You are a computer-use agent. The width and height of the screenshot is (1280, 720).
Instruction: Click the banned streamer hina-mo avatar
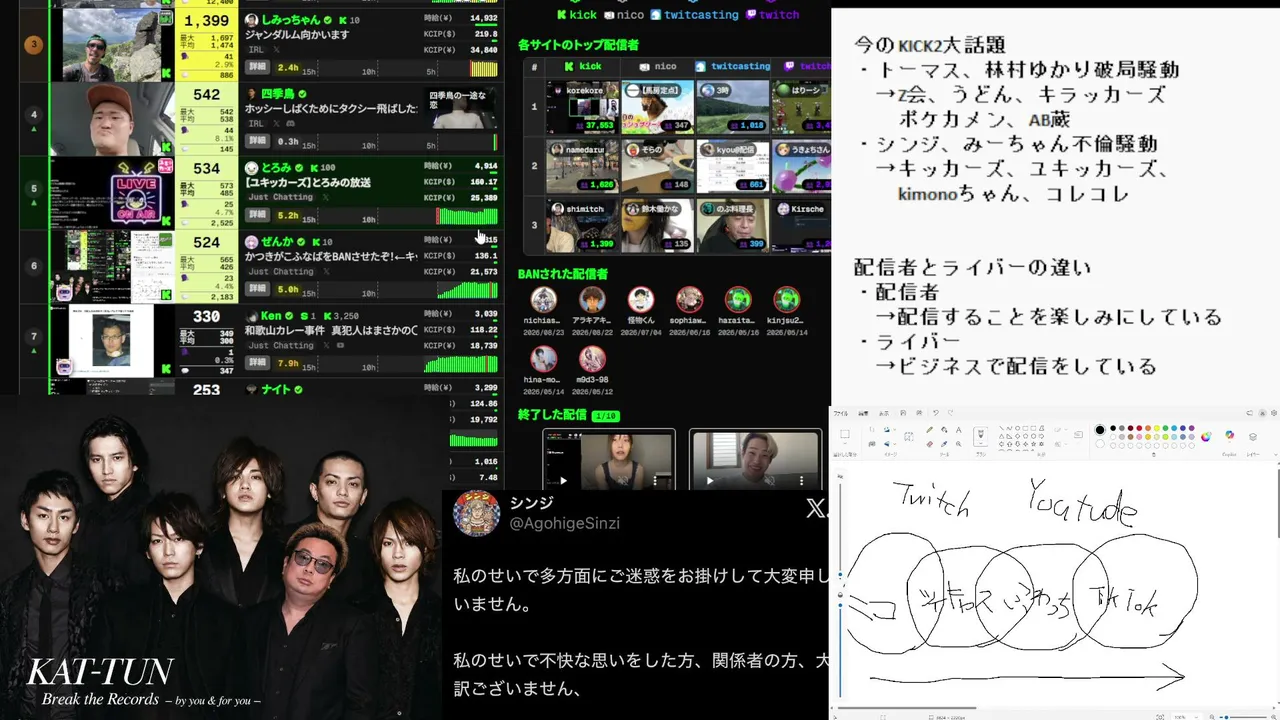(543, 358)
